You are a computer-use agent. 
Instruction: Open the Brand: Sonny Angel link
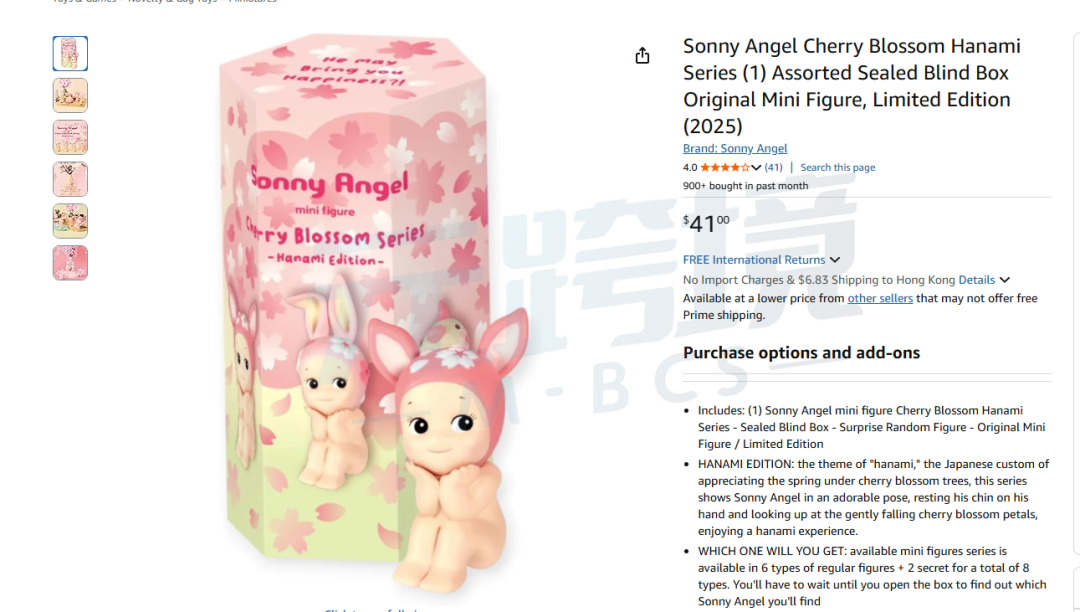pos(734,148)
